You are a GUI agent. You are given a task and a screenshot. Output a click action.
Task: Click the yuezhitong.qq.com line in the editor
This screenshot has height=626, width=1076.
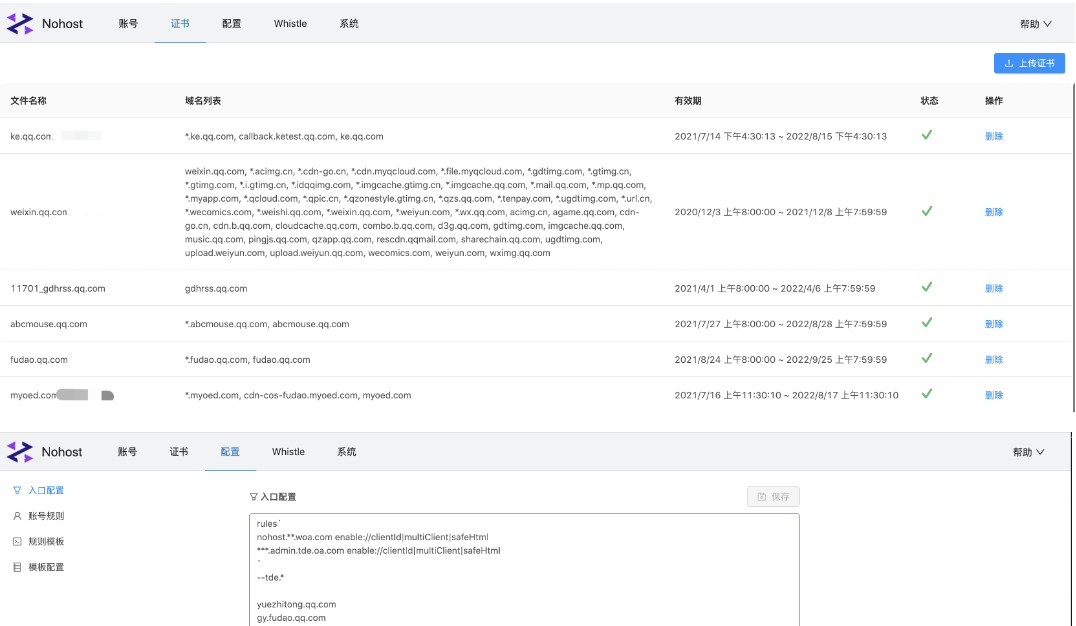(x=296, y=605)
